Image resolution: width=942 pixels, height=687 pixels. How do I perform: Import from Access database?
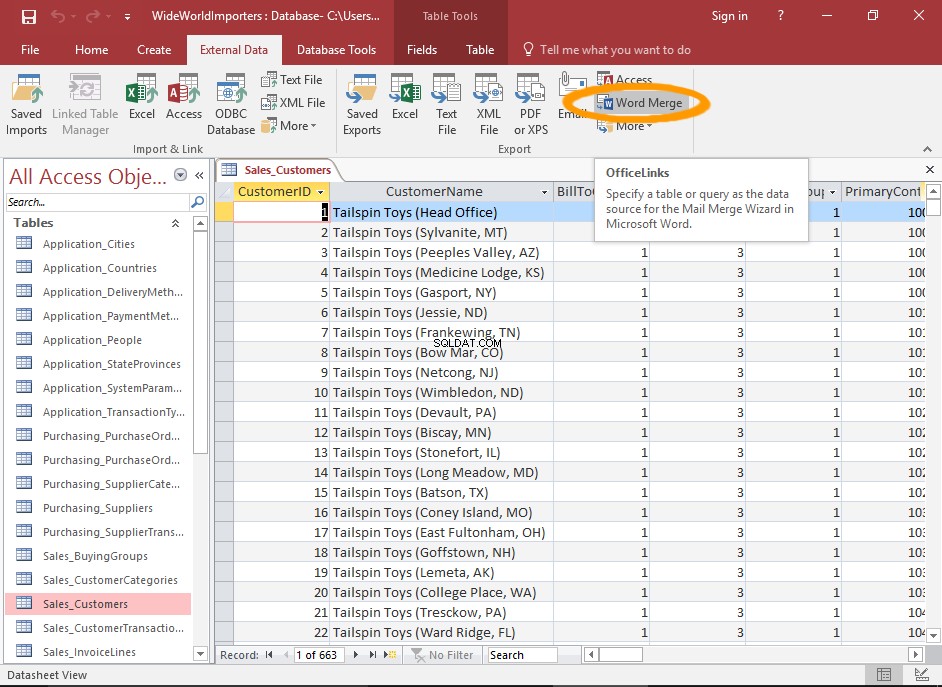point(183,97)
